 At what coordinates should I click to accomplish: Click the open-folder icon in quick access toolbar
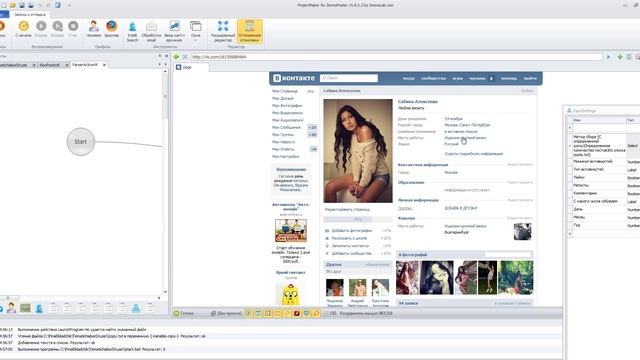(13, 5)
